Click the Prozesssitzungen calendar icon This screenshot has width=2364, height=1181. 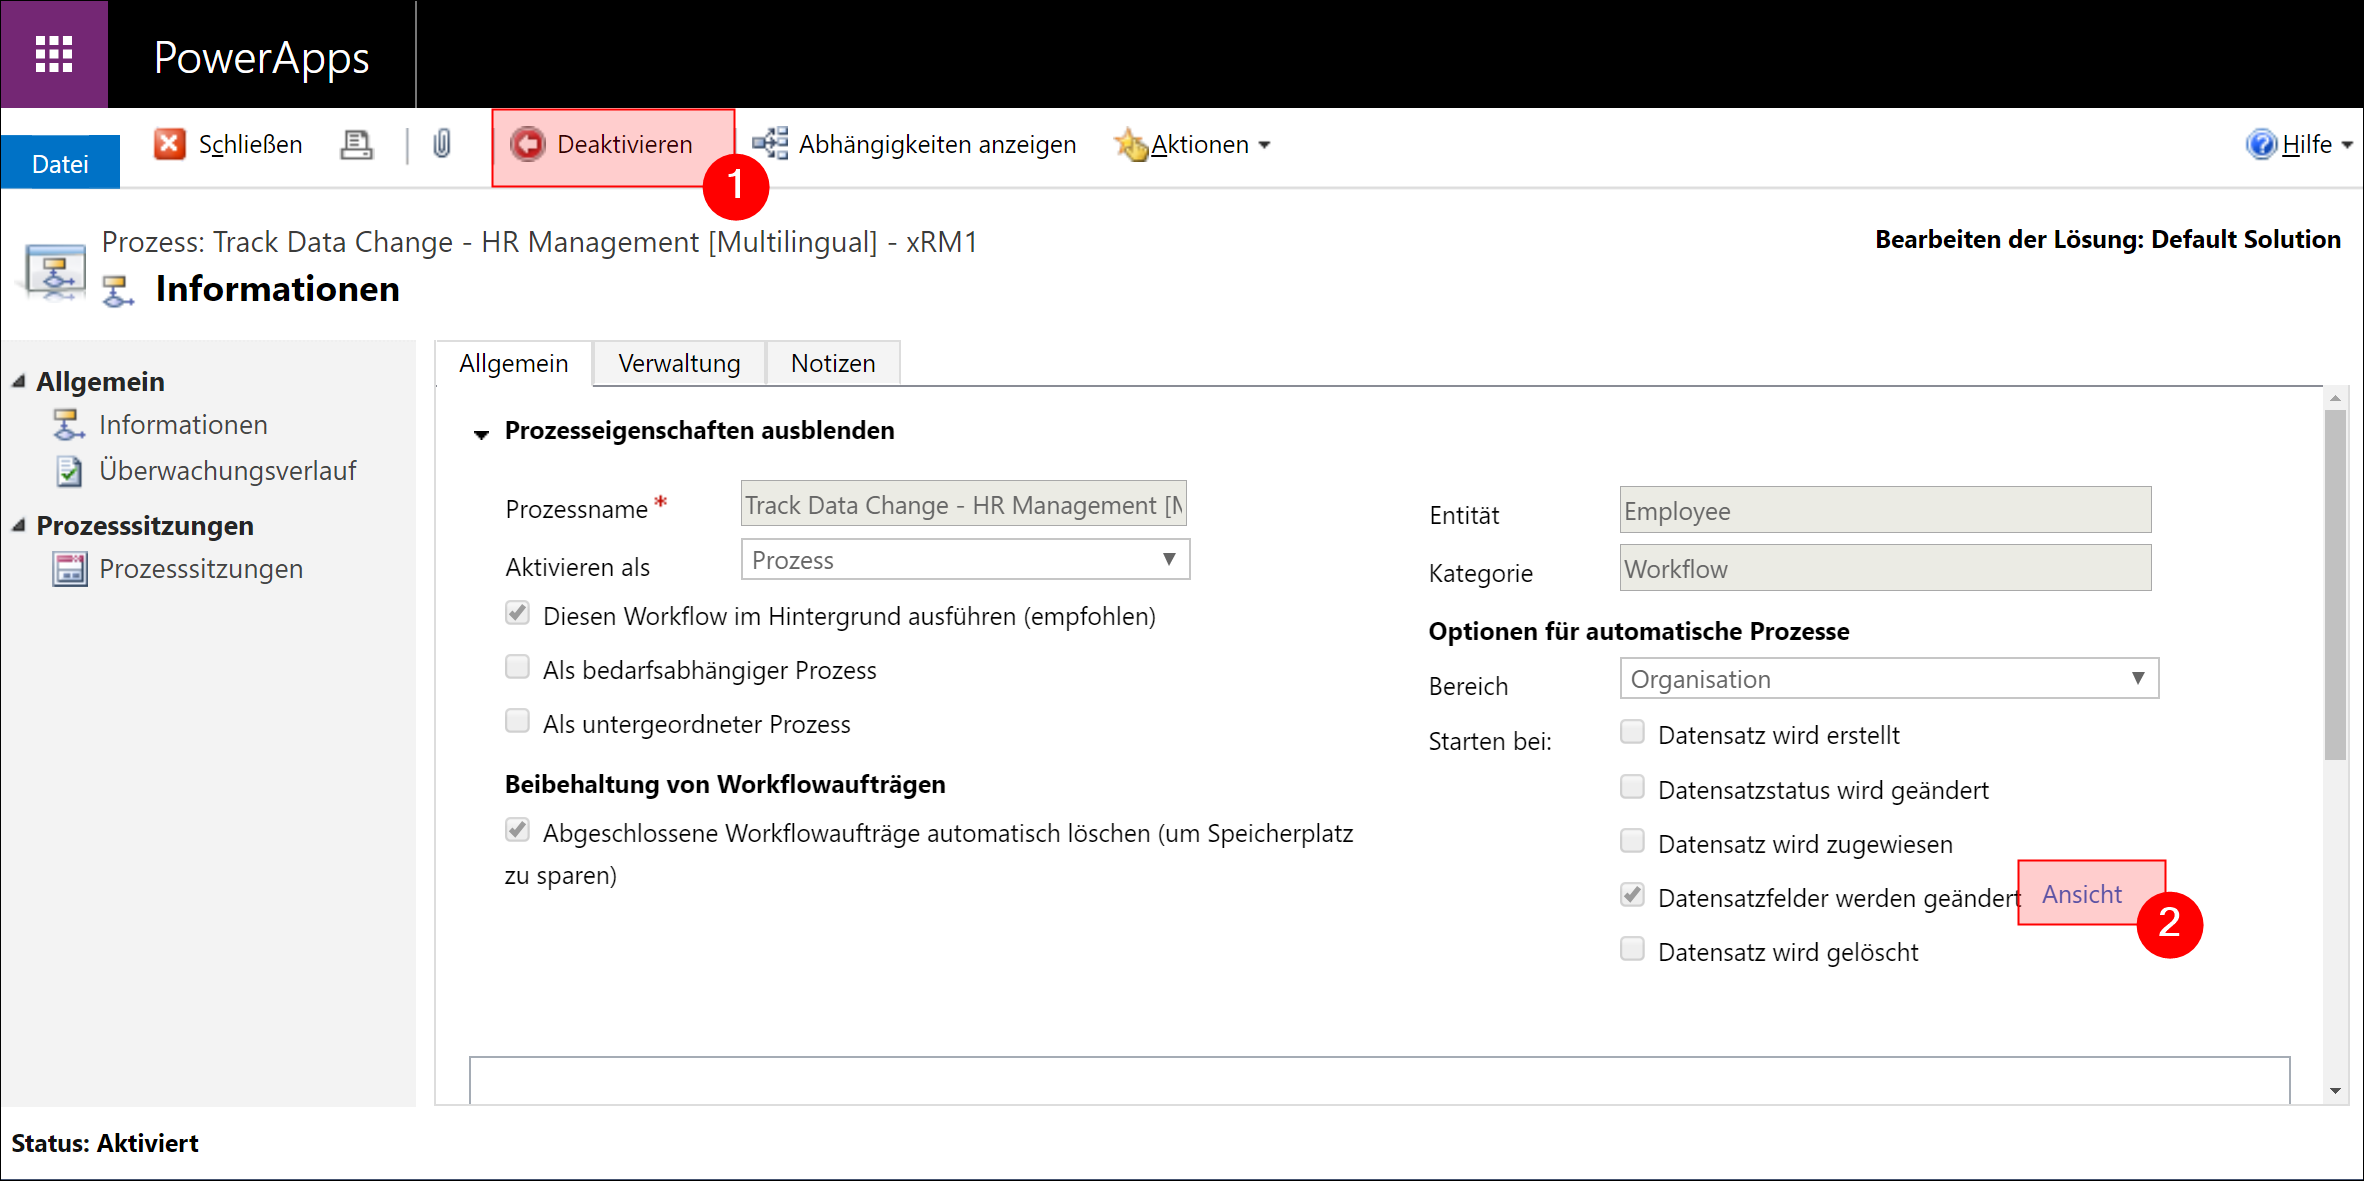(x=69, y=569)
